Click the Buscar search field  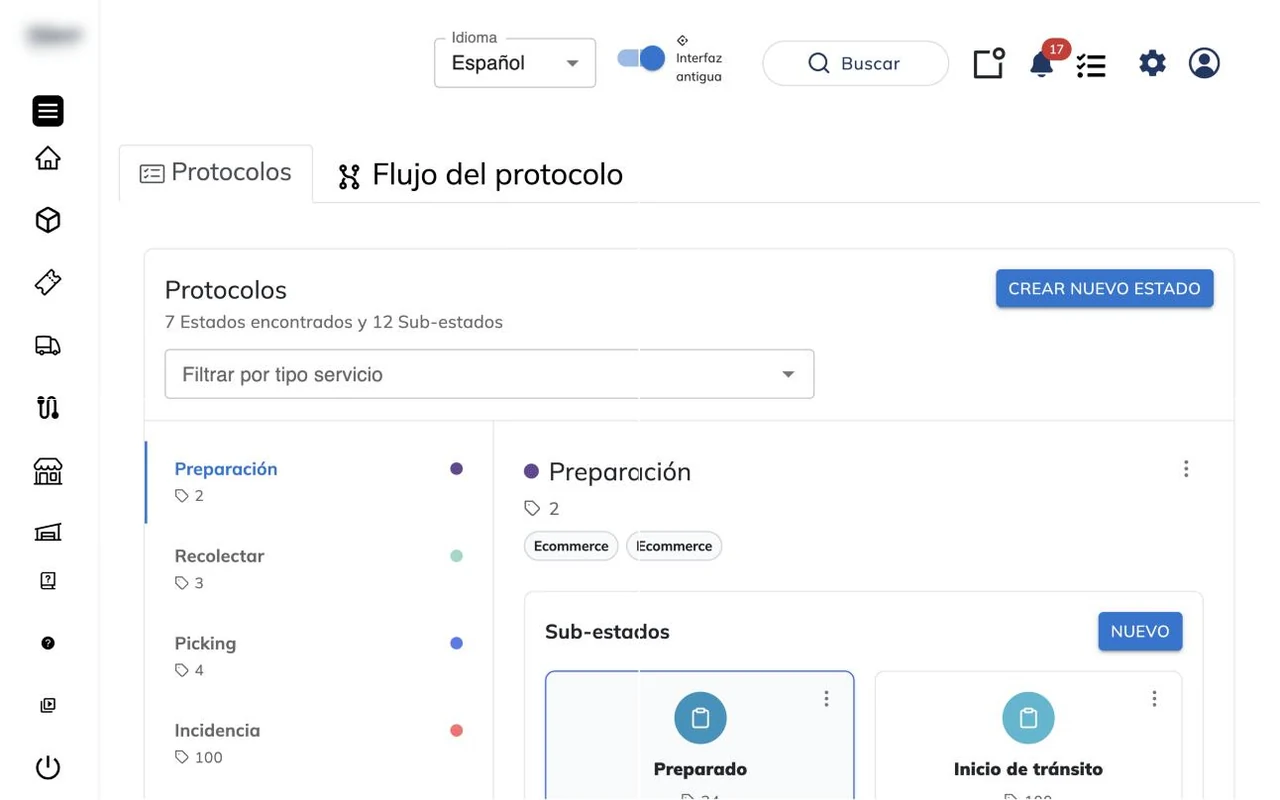[x=855, y=63]
